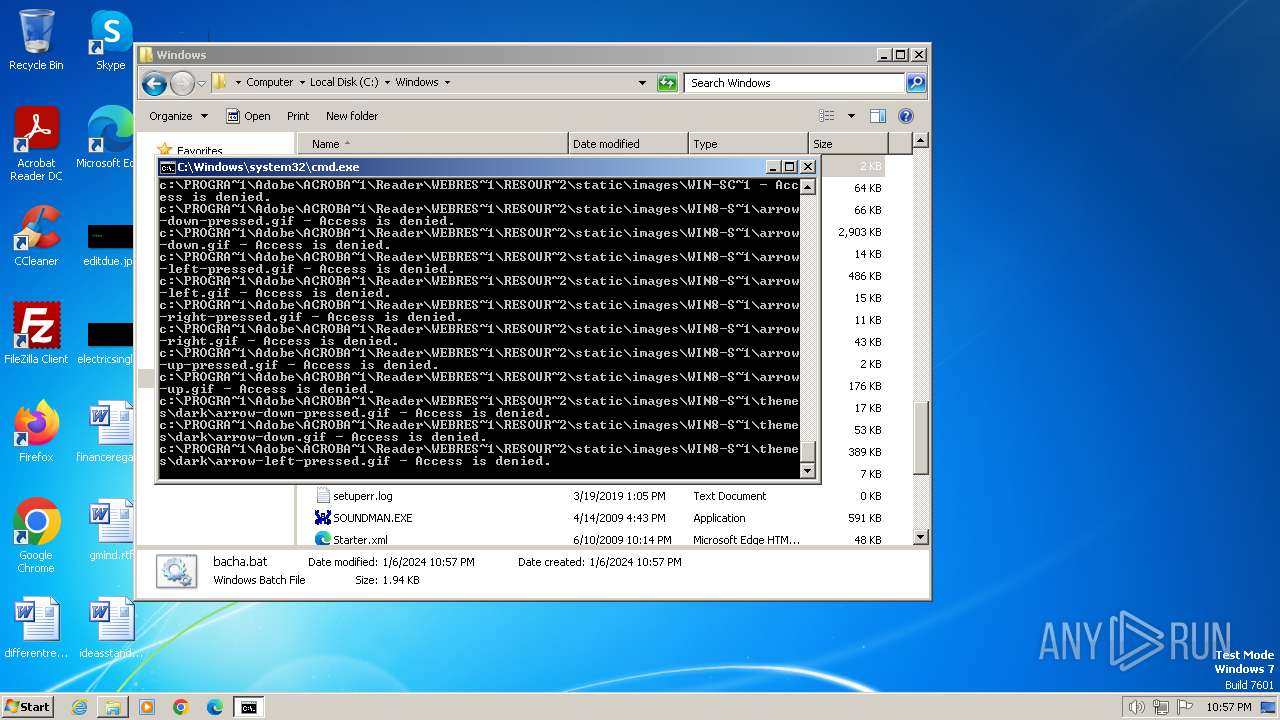This screenshot has width=1280, height=720.
Task: Switch to cmd.exe via its taskbar button
Action: 248,707
